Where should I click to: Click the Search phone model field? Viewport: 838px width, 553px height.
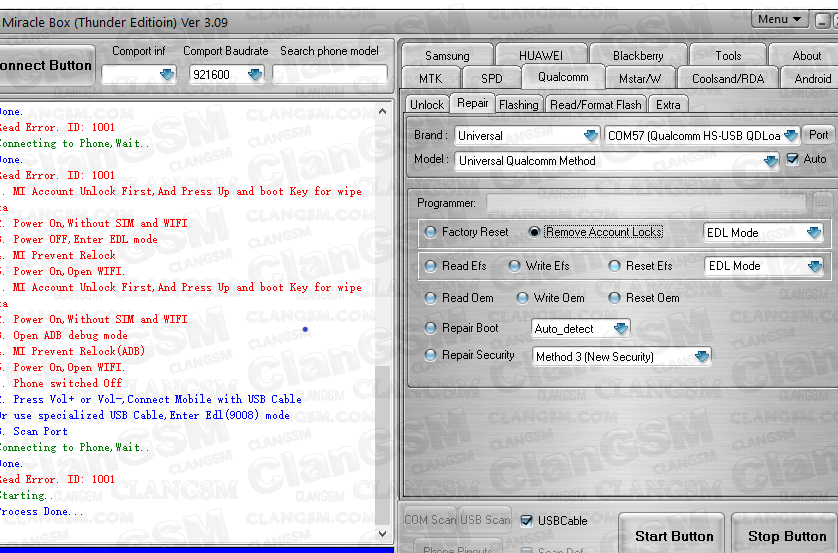(x=329, y=74)
